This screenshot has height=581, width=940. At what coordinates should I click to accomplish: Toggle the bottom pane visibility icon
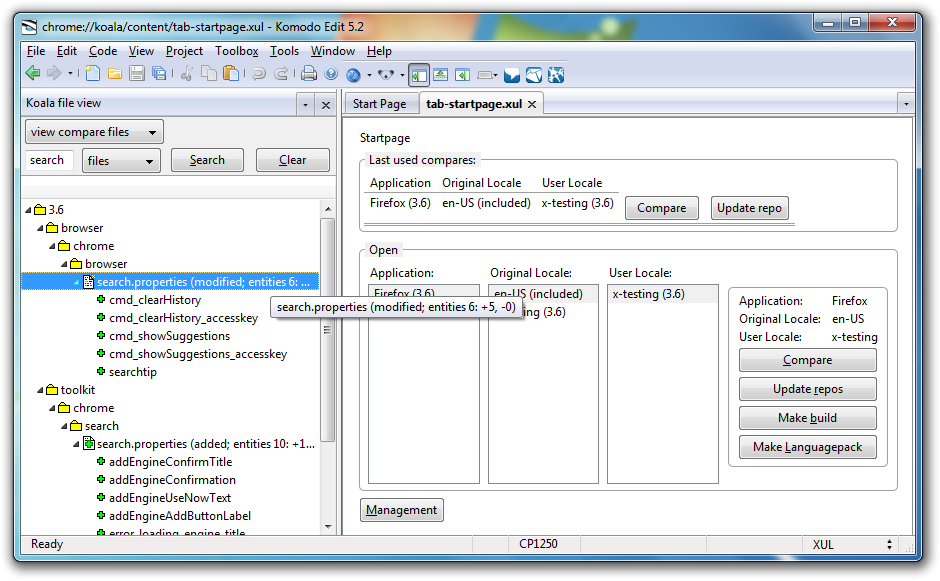[441, 74]
